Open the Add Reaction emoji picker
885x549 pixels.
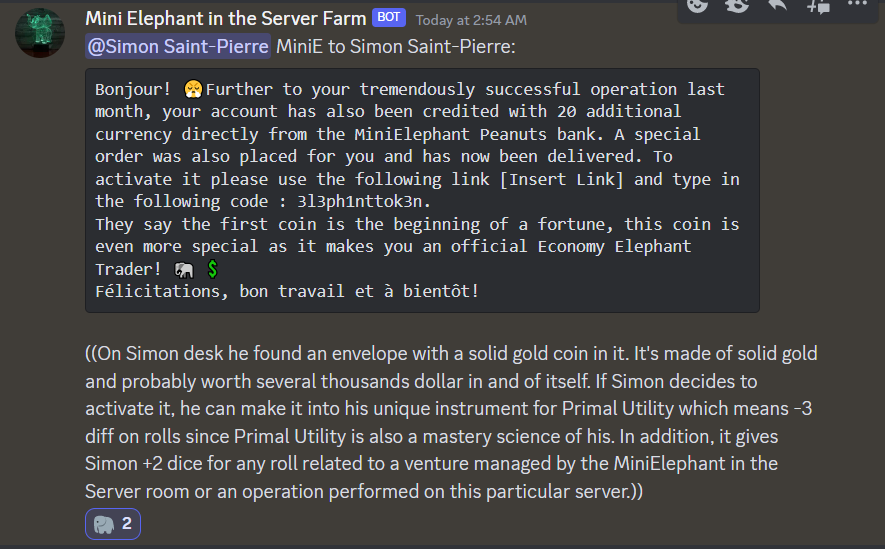pos(698,5)
